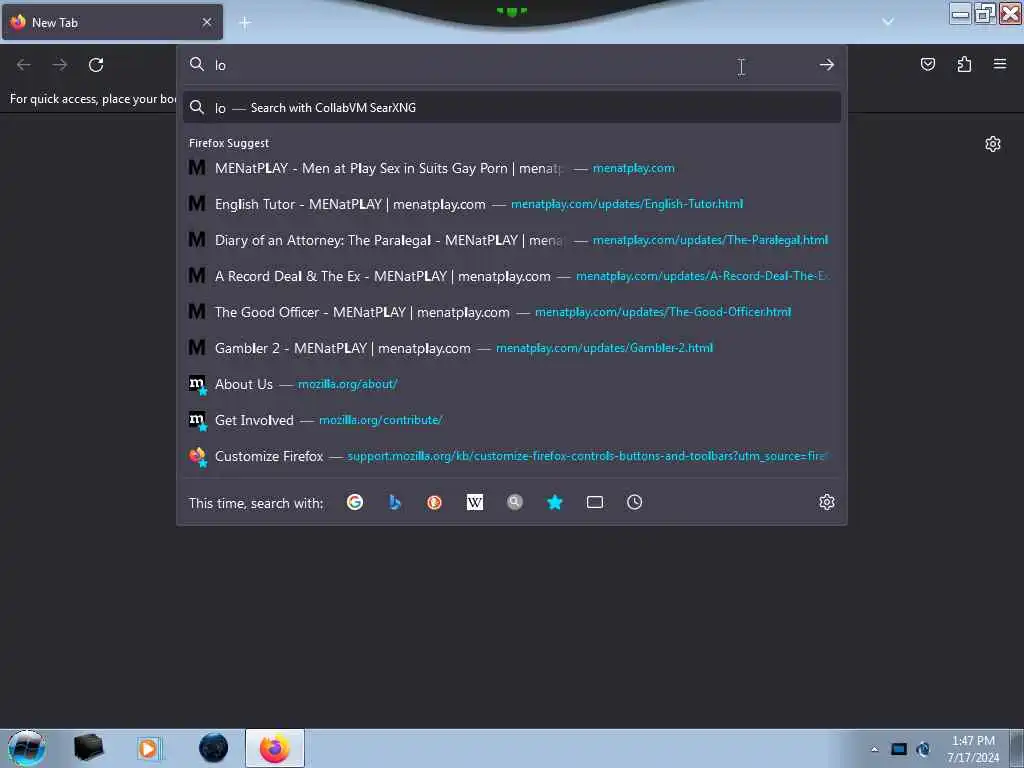Search this time with Google
1024x768 pixels.
coord(355,502)
